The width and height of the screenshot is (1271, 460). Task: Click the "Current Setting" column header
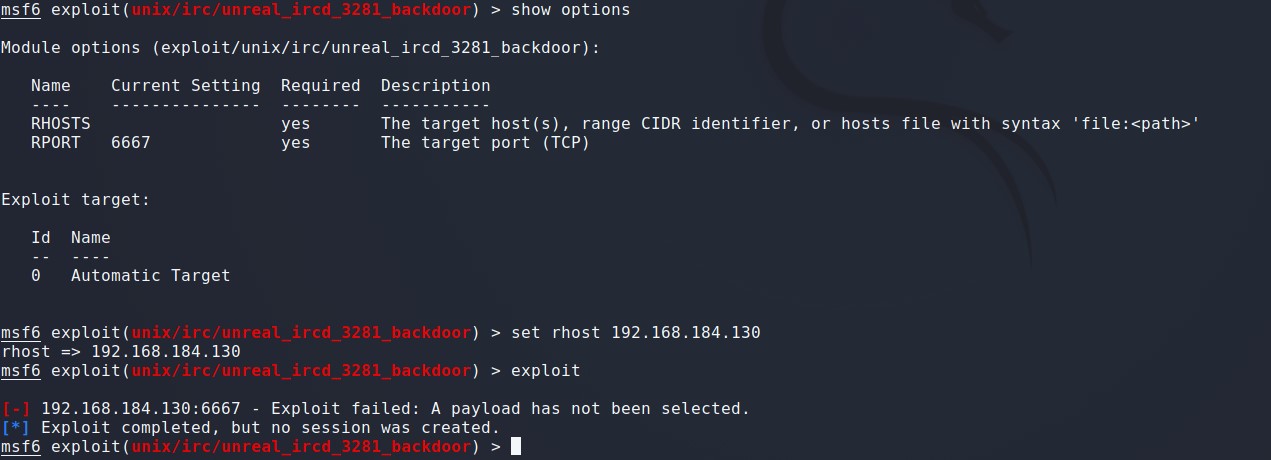pyautogui.click(x=185, y=86)
